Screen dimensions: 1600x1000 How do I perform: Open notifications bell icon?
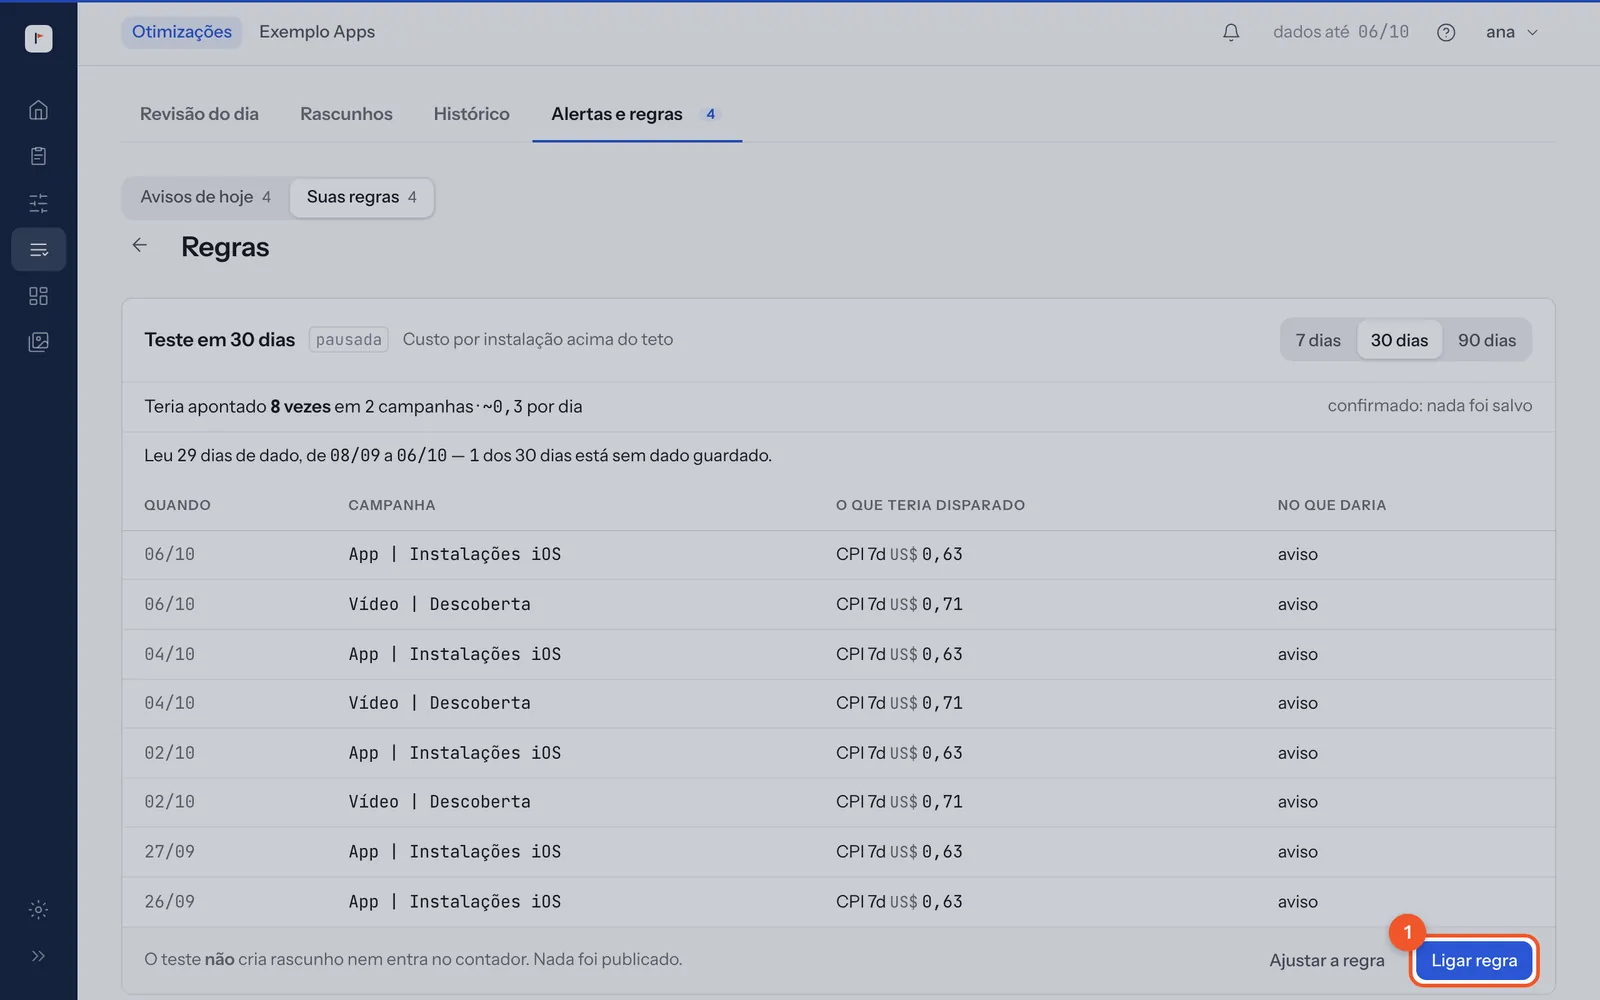pyautogui.click(x=1231, y=32)
